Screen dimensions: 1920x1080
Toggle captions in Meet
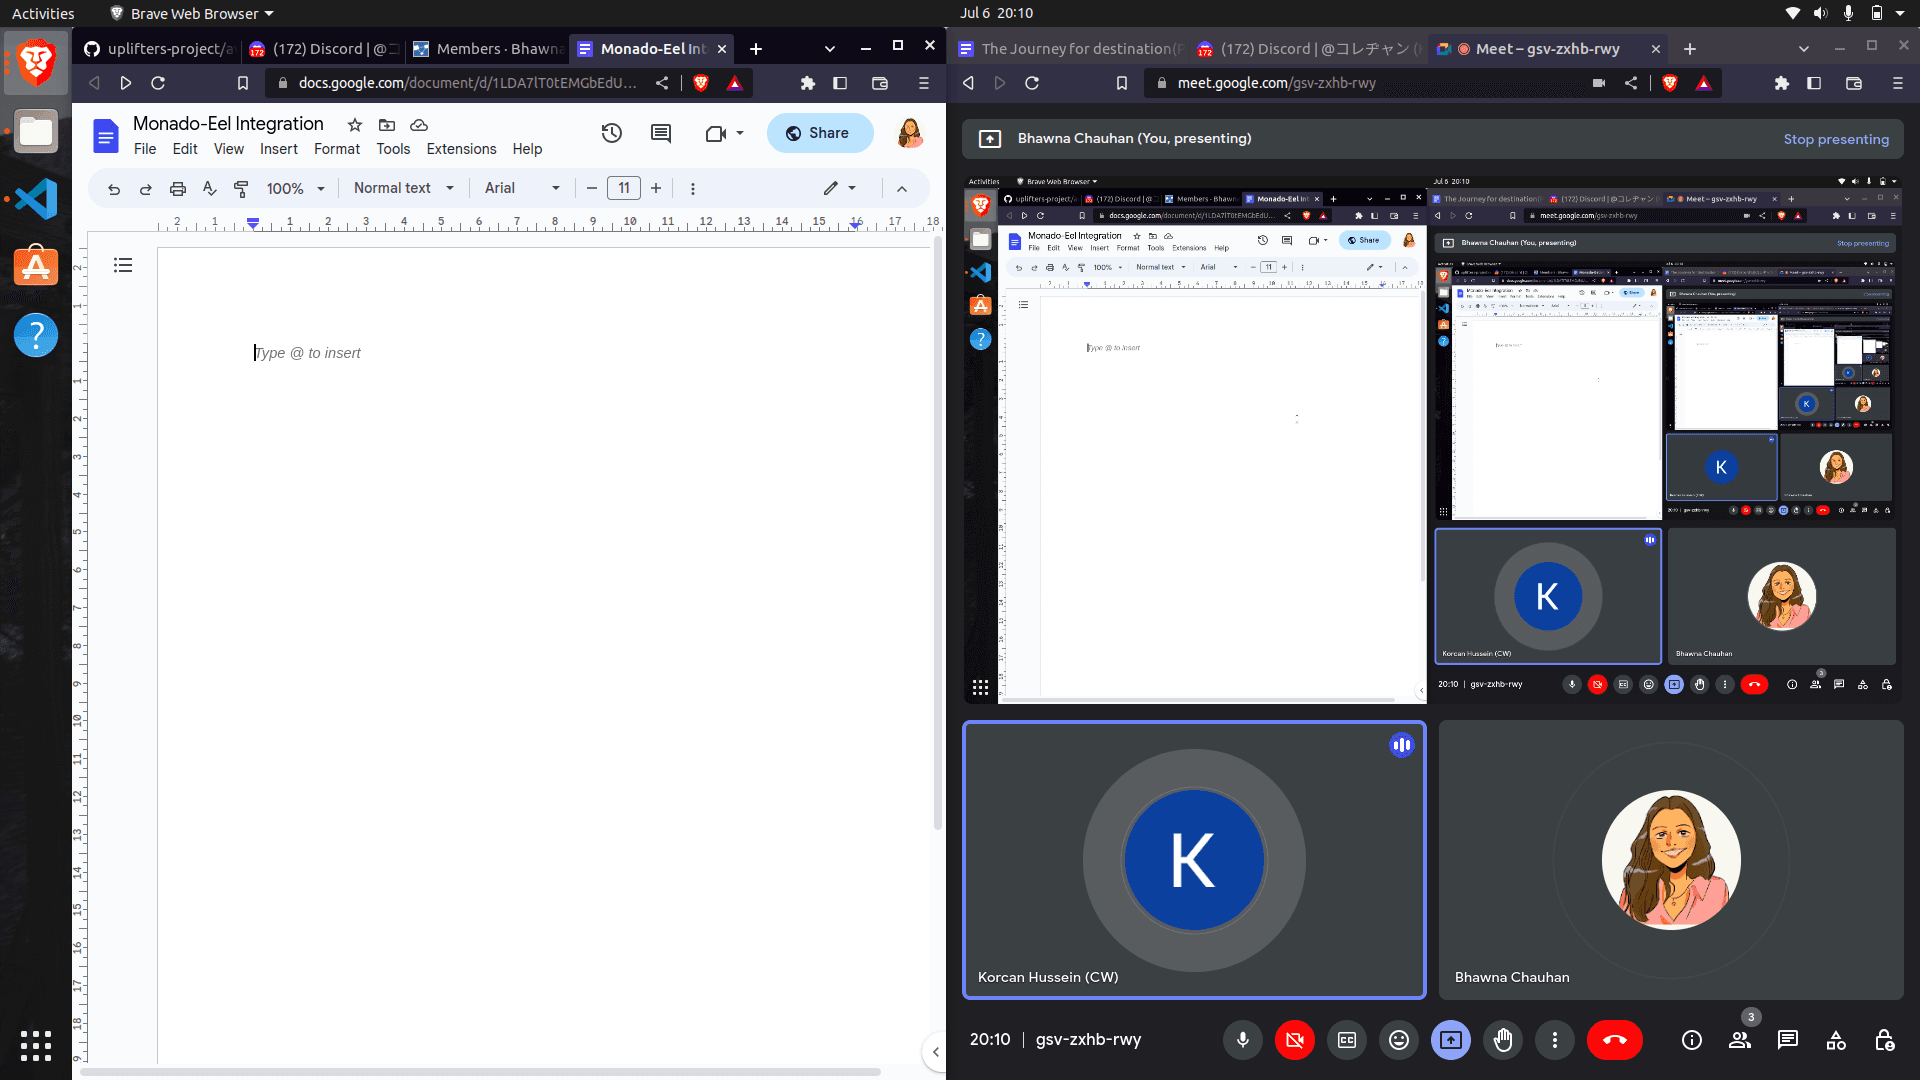point(1347,1040)
